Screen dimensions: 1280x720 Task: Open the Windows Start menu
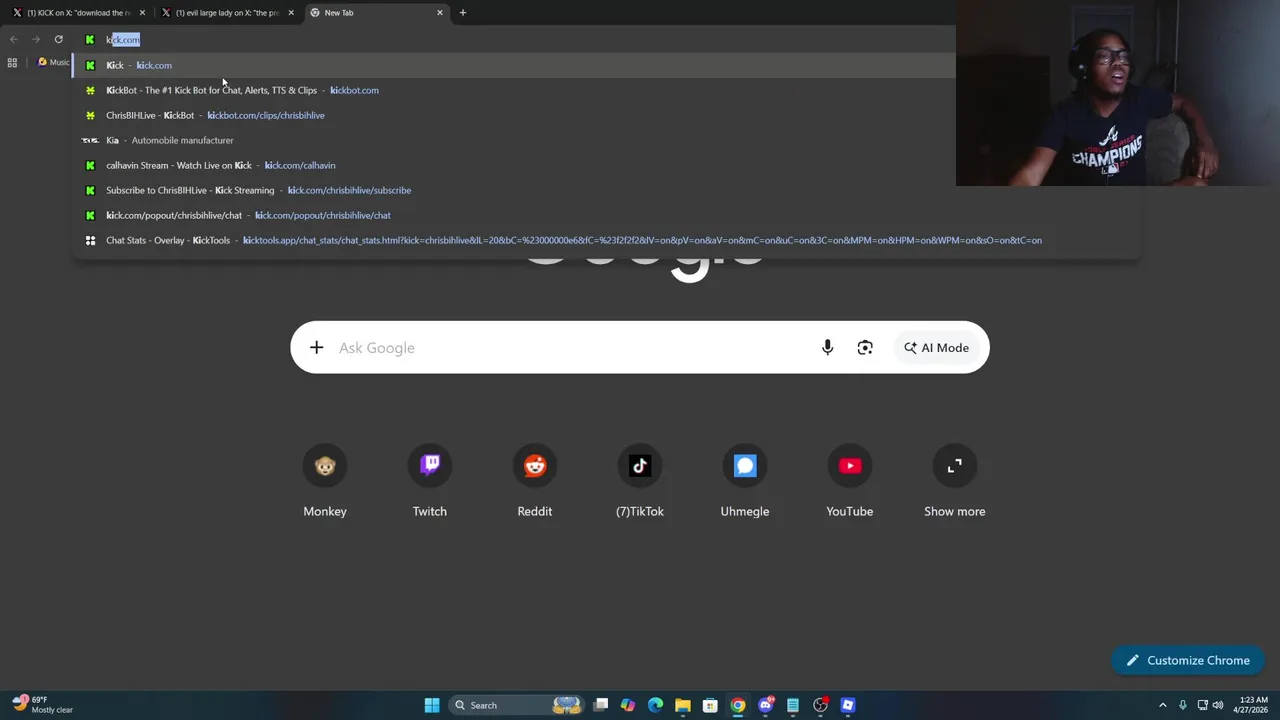coord(432,705)
